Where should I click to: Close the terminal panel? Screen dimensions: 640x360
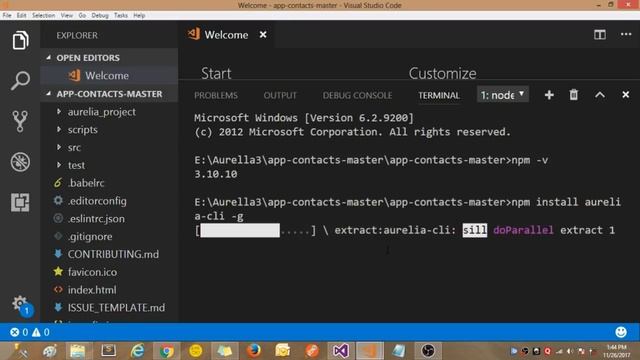(x=625, y=95)
